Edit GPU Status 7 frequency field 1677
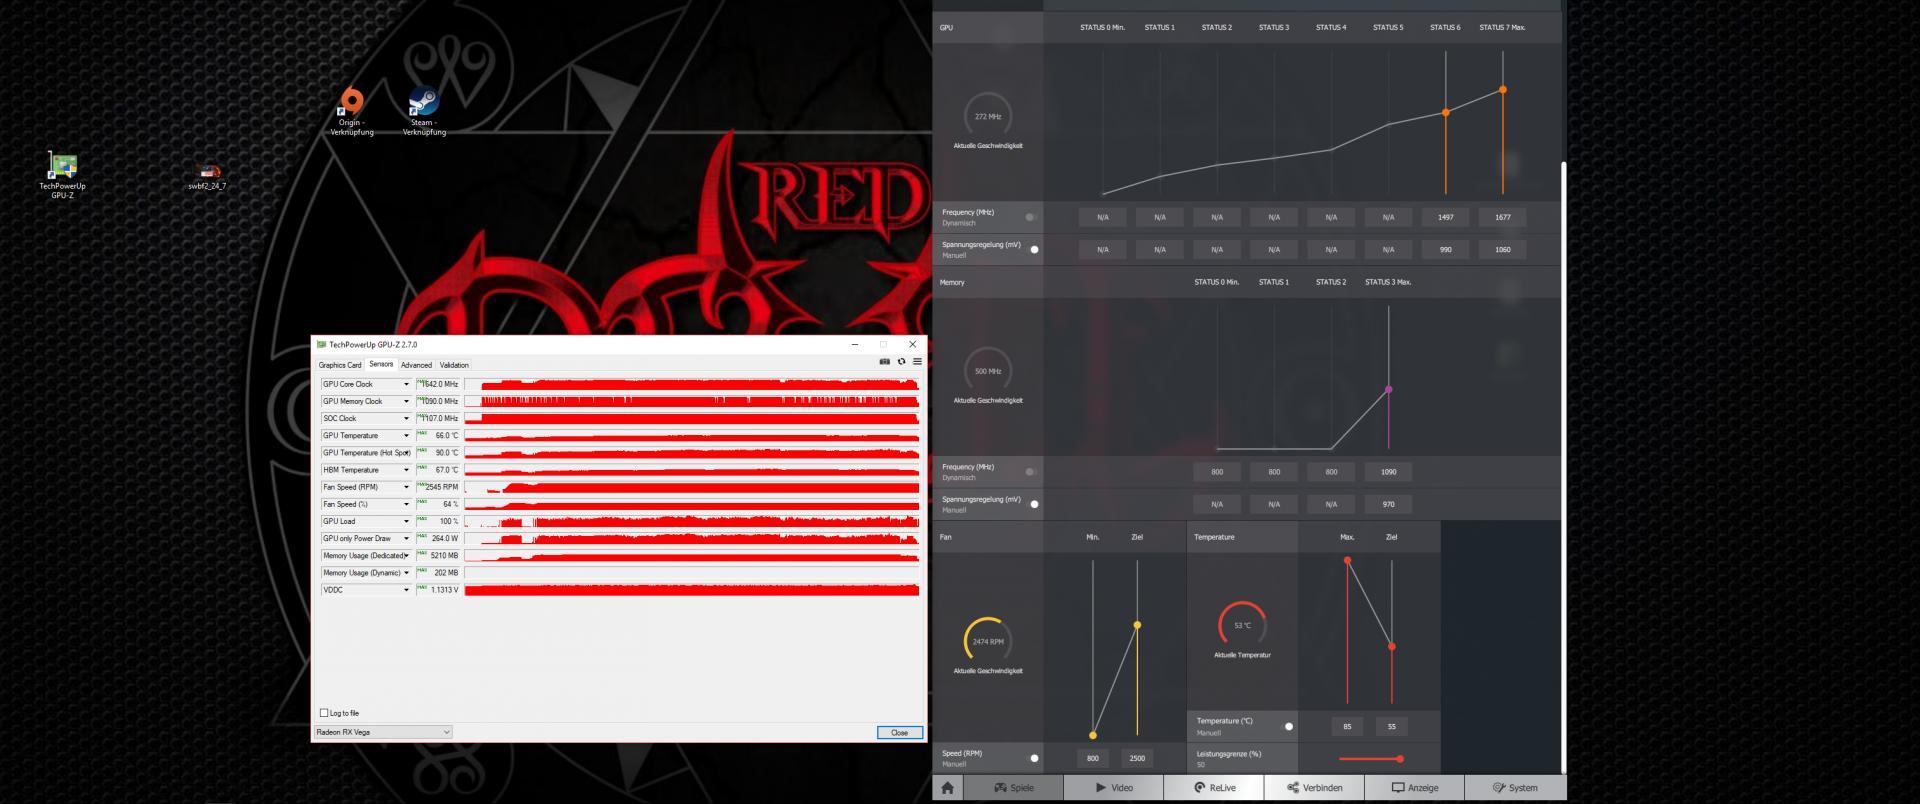The image size is (1920, 804). tap(1502, 217)
